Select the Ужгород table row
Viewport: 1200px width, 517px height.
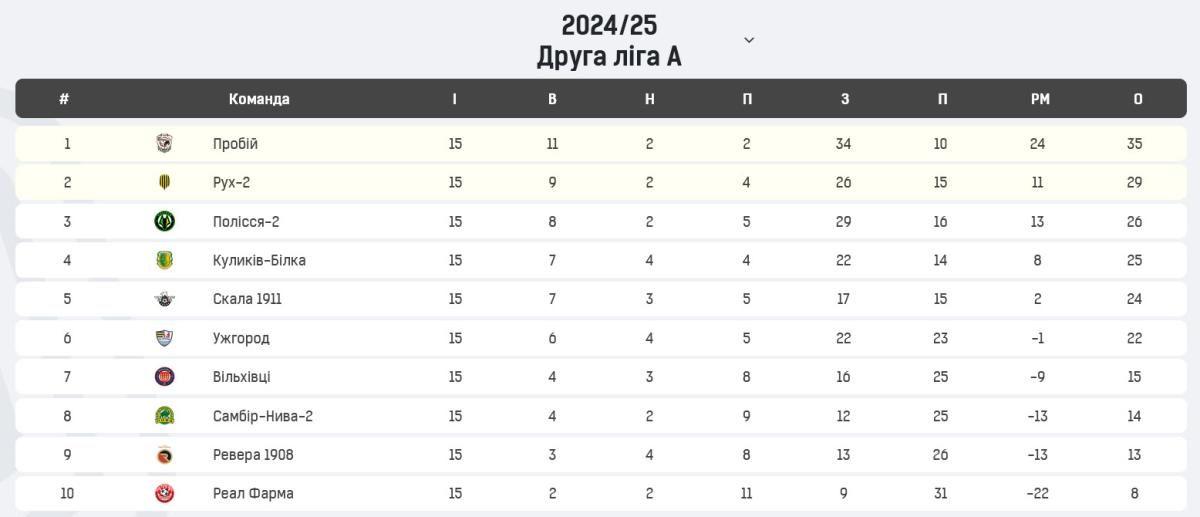[600, 338]
